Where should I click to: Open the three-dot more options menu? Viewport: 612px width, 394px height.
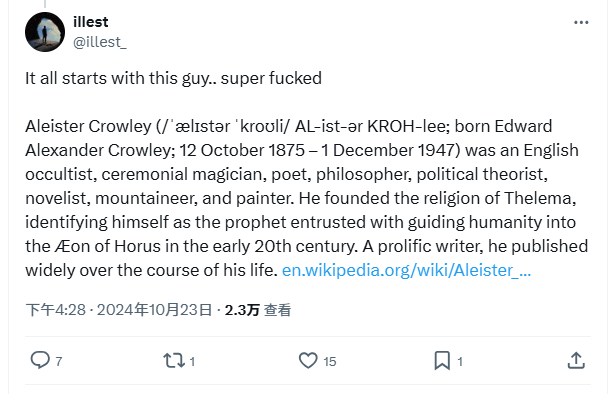[x=581, y=23]
